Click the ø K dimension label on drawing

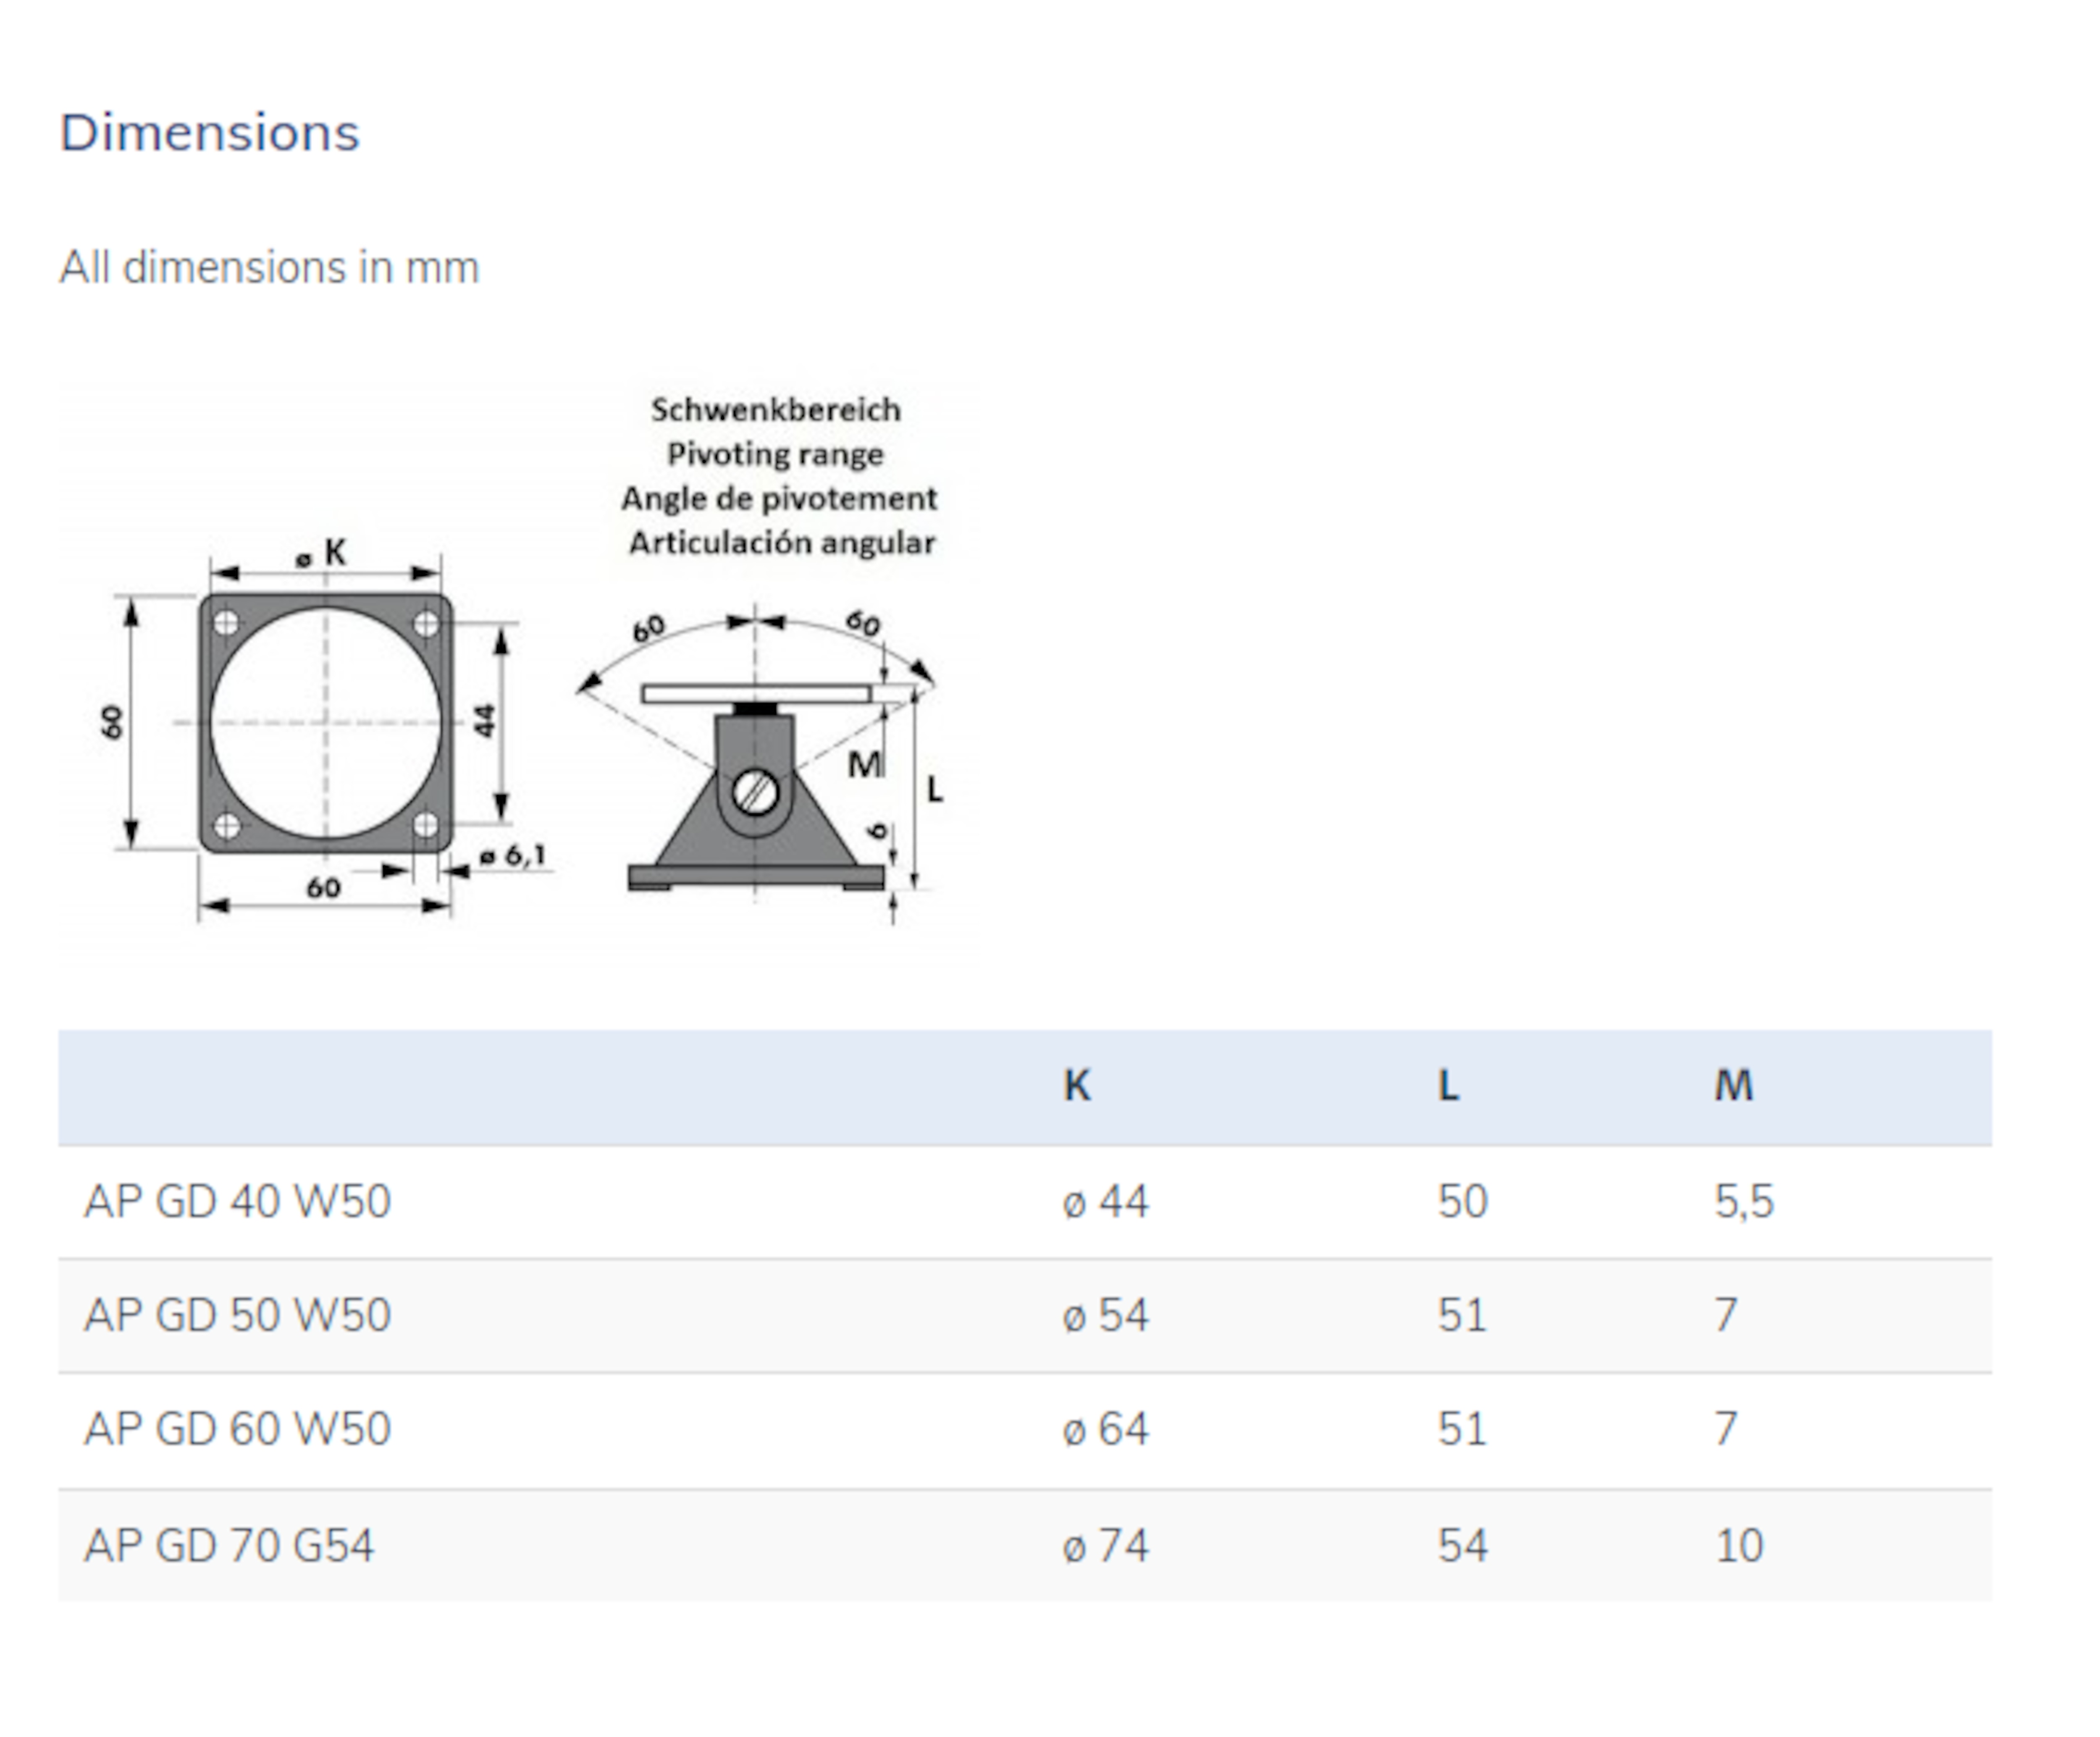coord(322,553)
